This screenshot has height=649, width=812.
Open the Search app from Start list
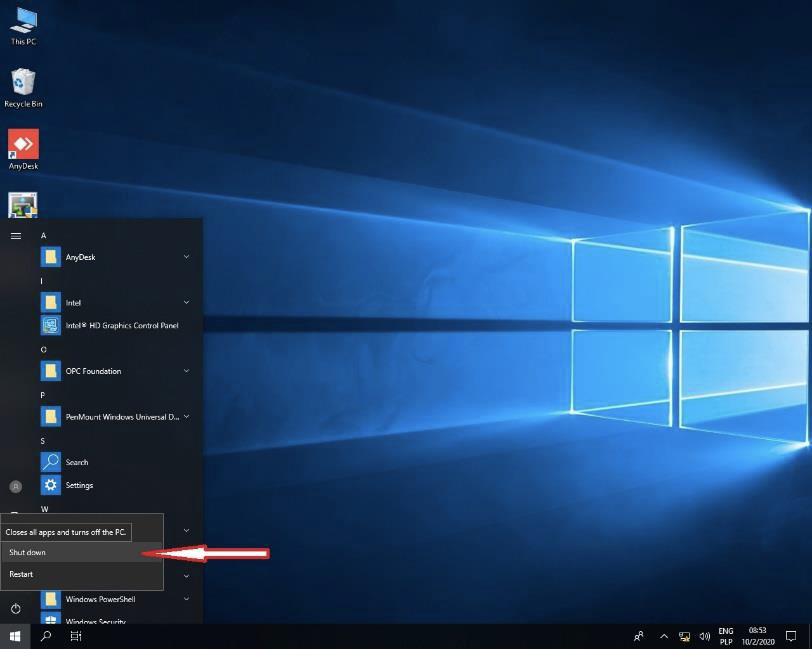(76, 462)
